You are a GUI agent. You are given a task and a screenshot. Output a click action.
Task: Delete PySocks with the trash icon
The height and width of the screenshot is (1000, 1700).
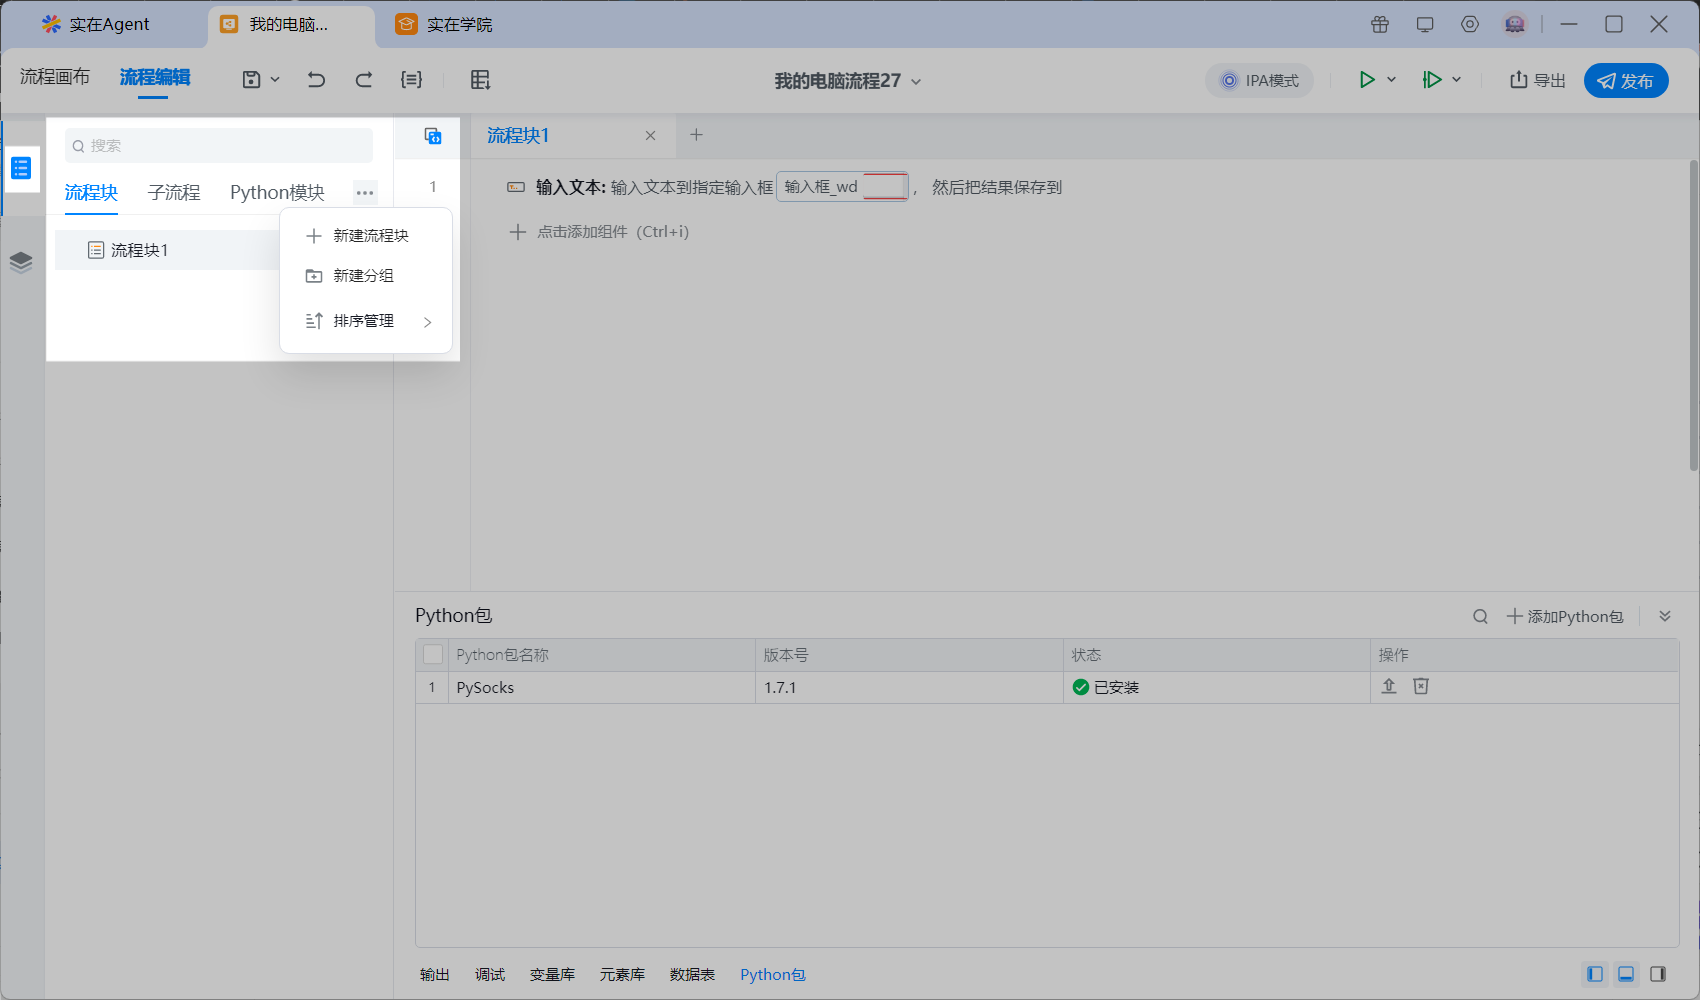1421,686
